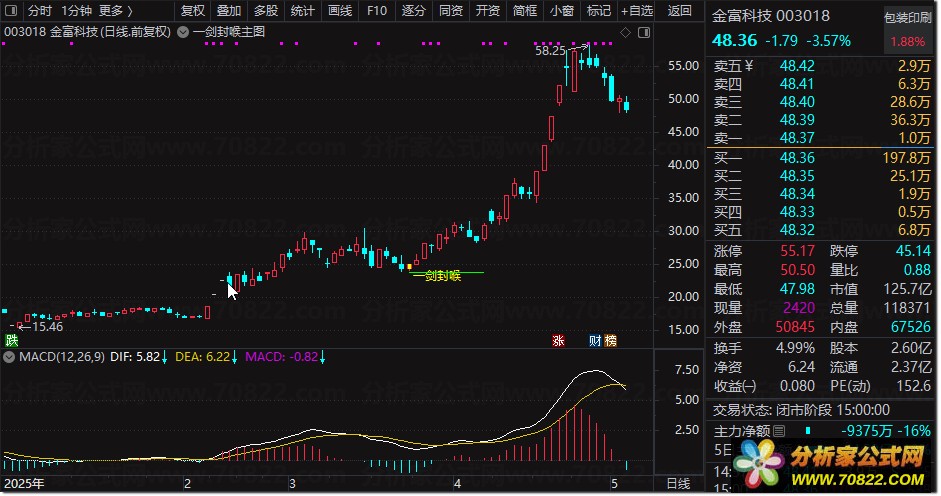Image resolution: width=941 pixels, height=496 pixels.
Task: Click the red 涨 marker icon
Action: pos(558,340)
